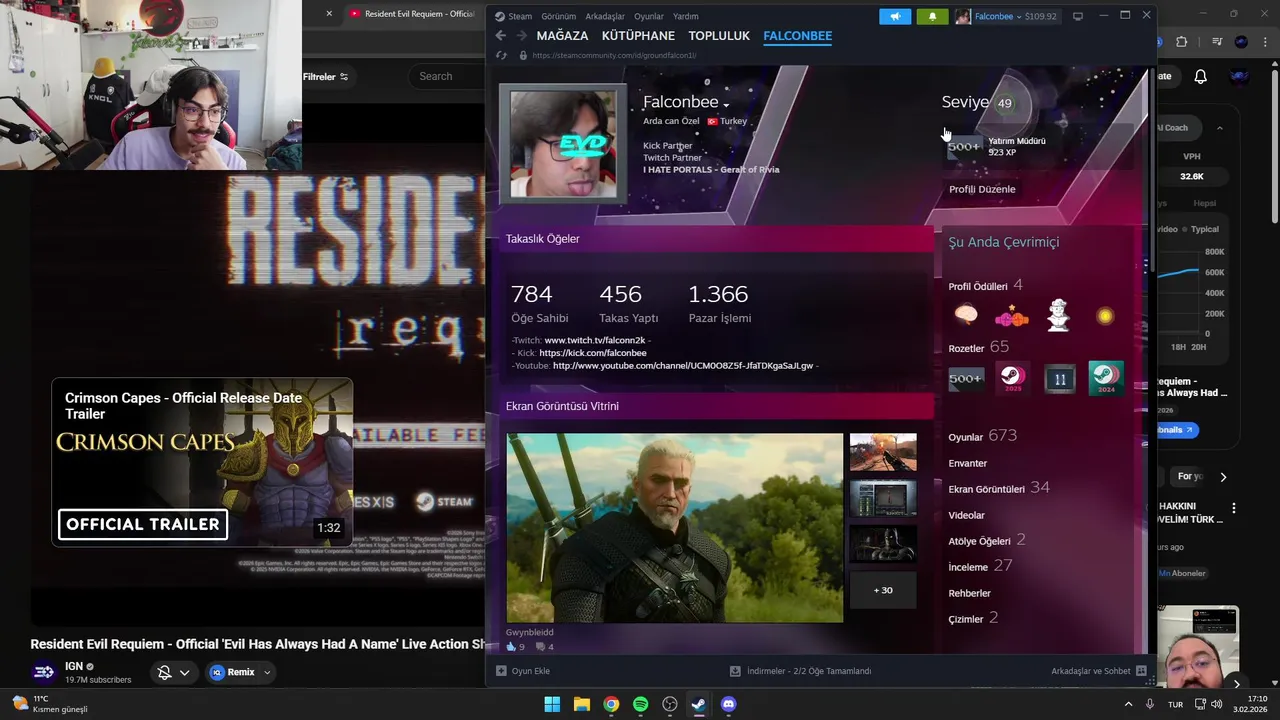The width and height of the screenshot is (1280, 720).
Task: Expand the Remix button dropdown arrow
Action: [267, 673]
